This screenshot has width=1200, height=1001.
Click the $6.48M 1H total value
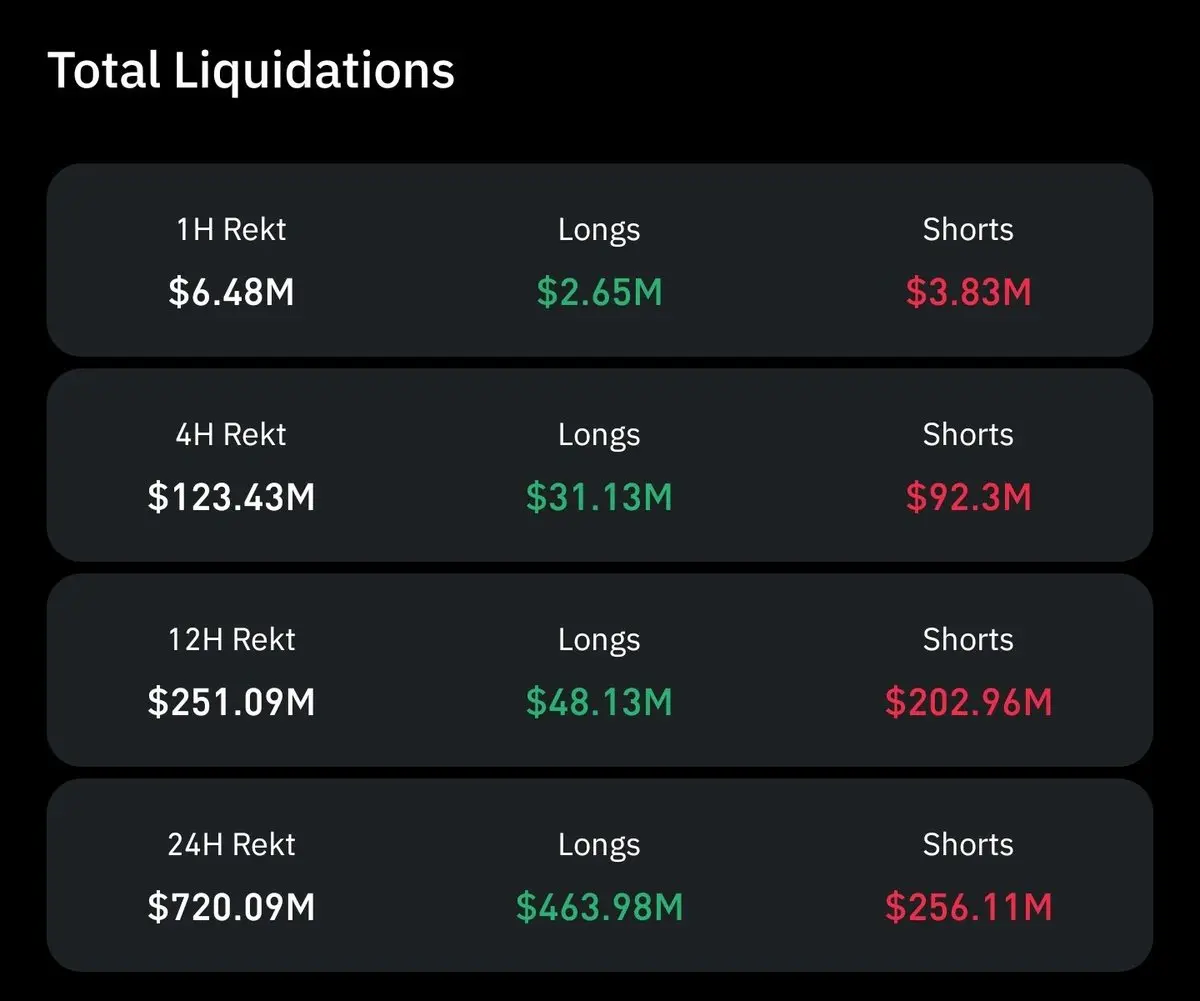[x=231, y=292]
